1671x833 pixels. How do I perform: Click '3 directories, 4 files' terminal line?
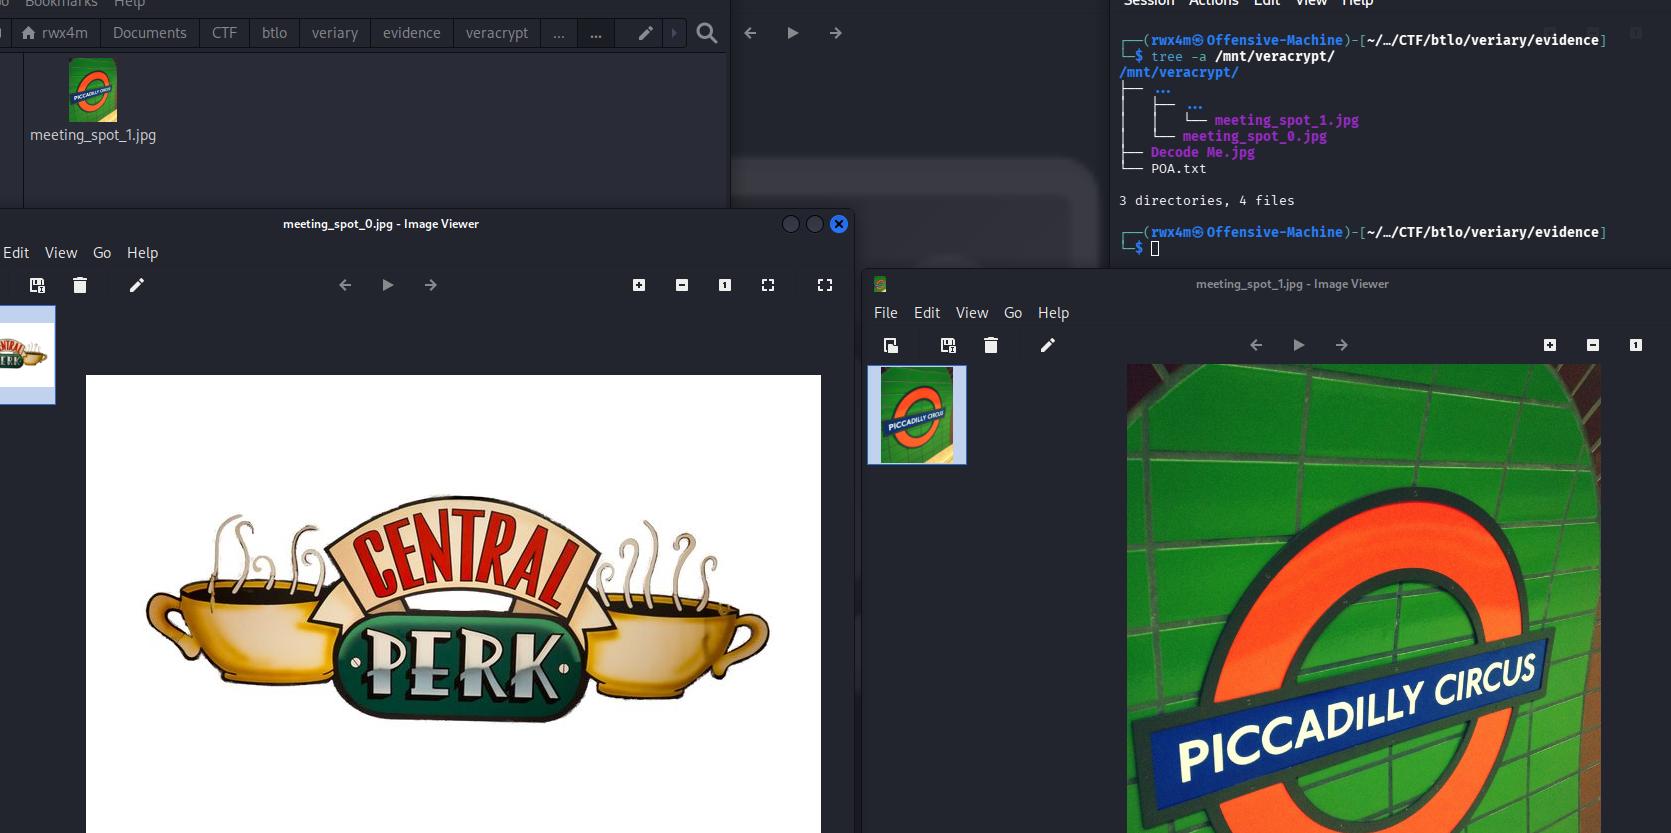tap(1206, 200)
